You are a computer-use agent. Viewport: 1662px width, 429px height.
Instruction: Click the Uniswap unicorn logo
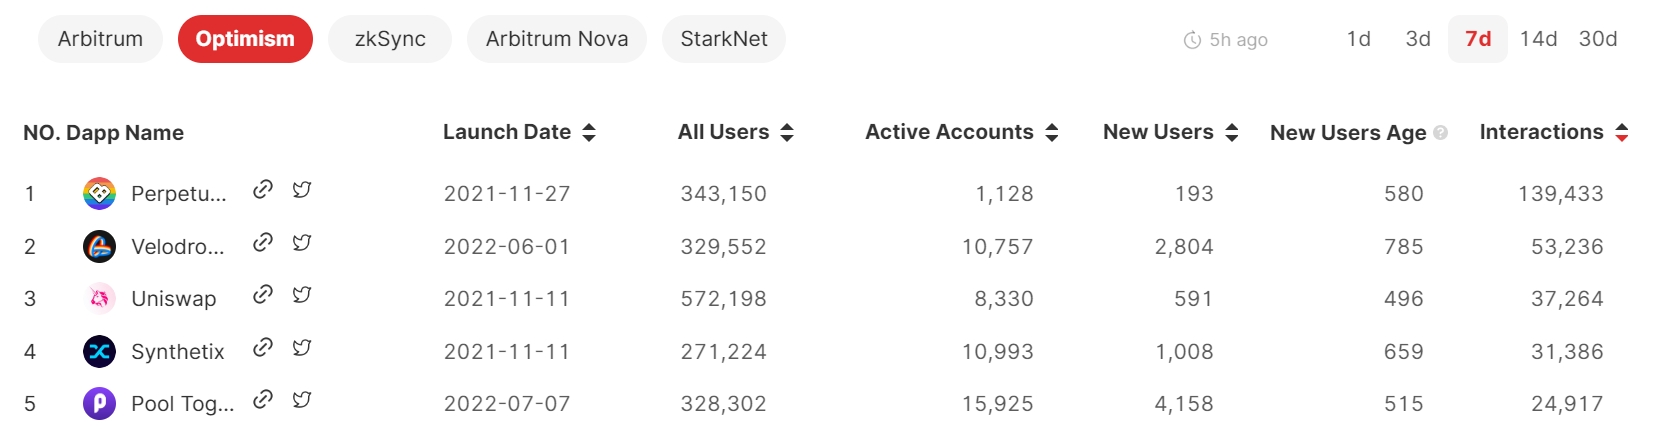pos(99,298)
